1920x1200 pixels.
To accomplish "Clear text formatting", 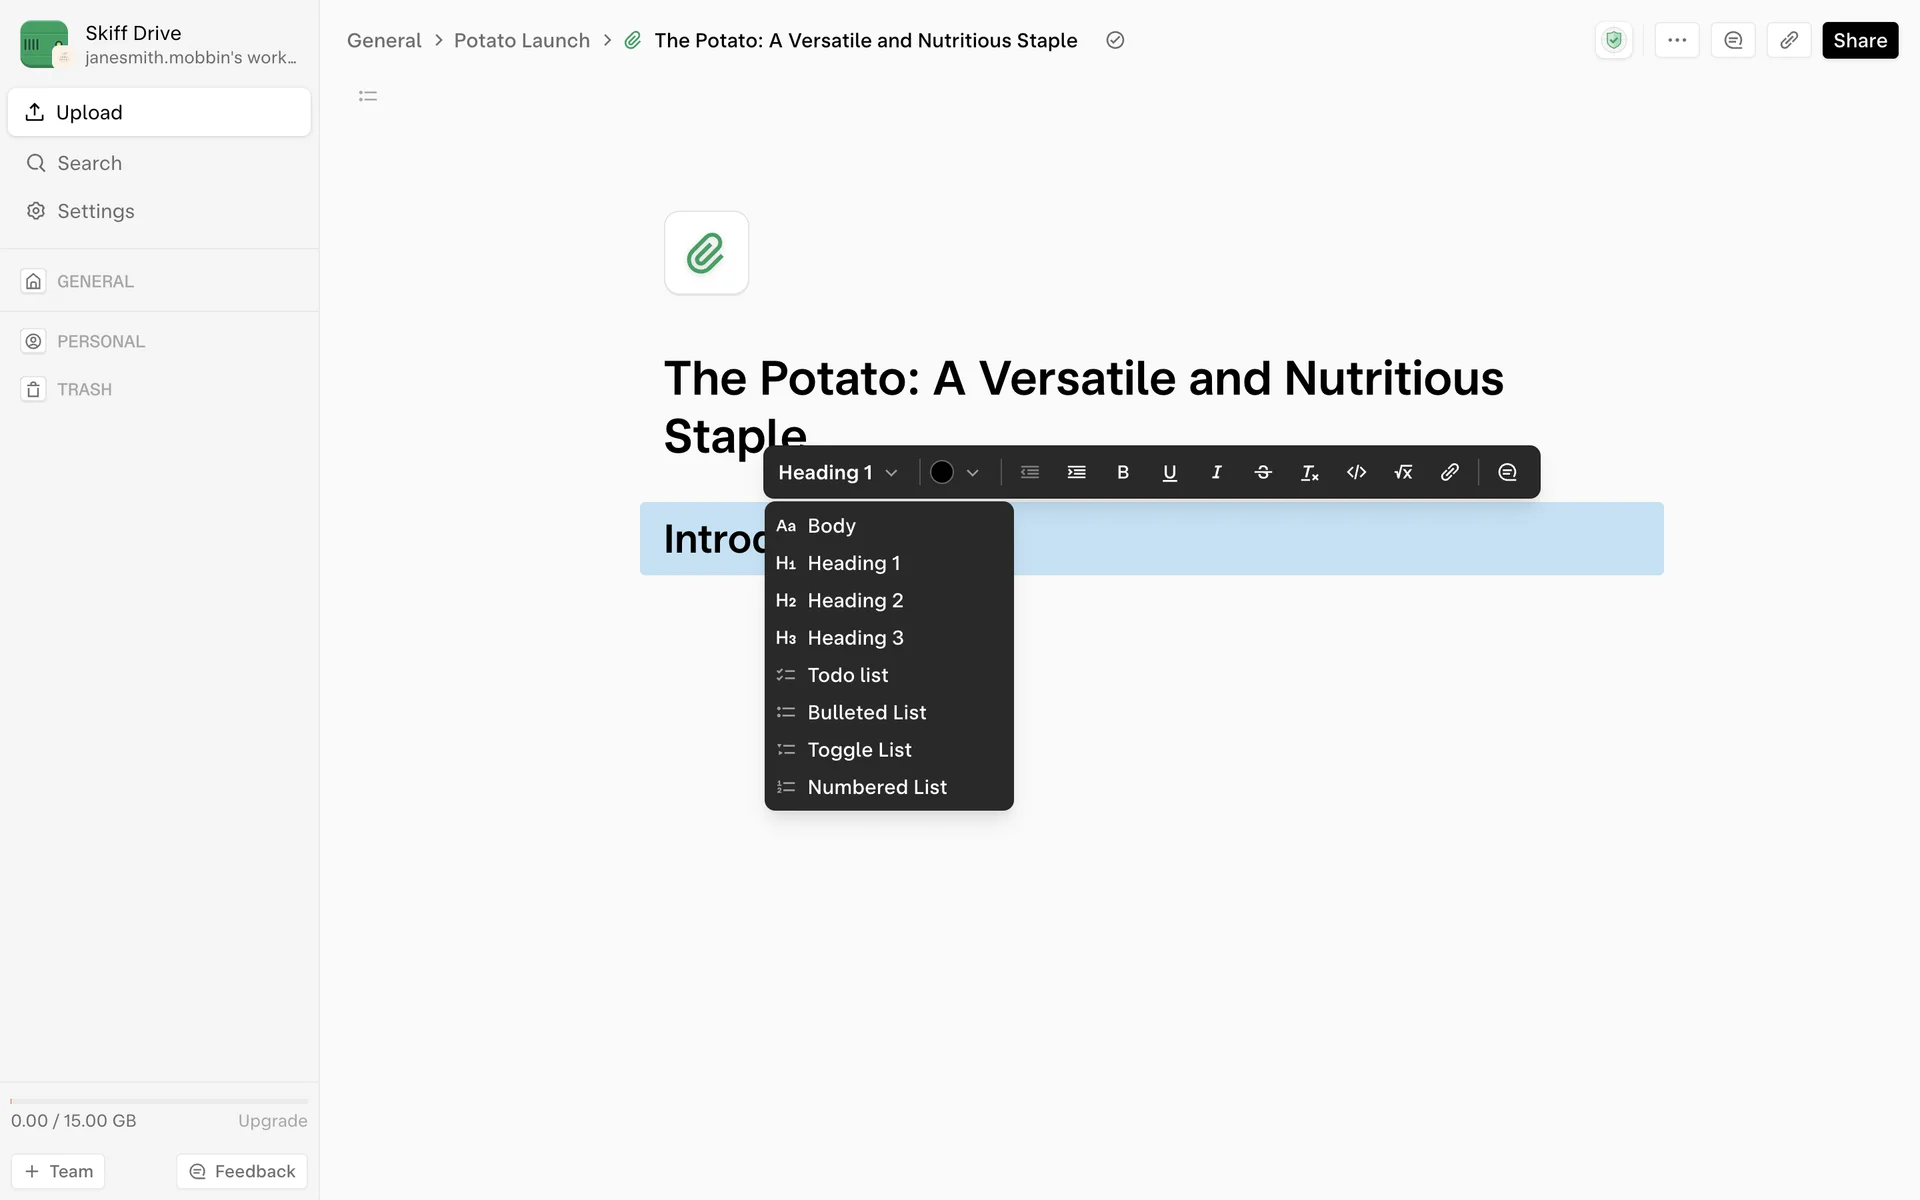I will click(x=1309, y=472).
